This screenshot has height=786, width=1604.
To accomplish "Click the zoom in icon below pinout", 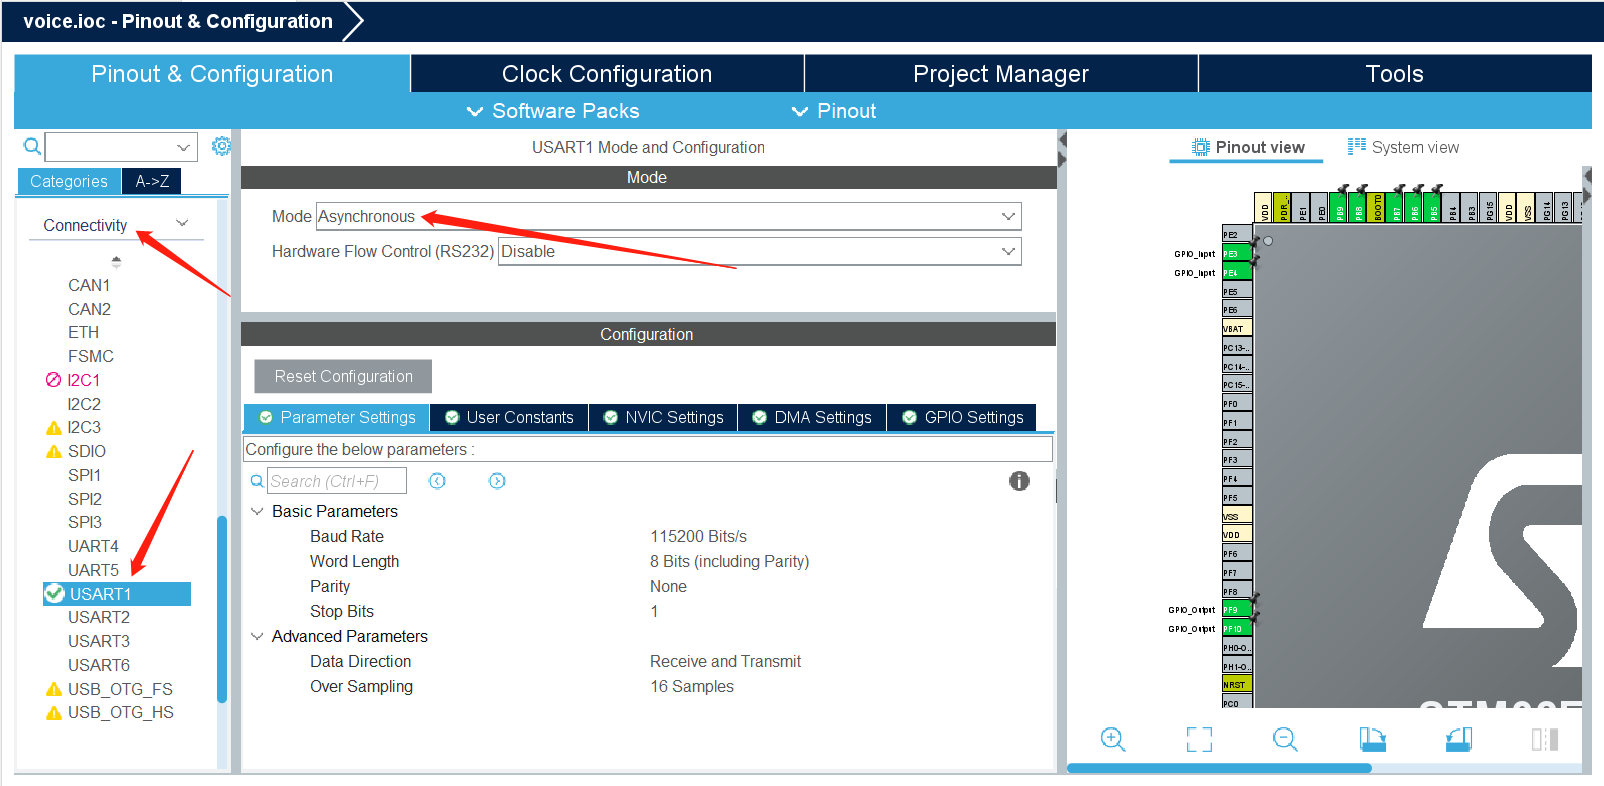I will pos(1112,739).
